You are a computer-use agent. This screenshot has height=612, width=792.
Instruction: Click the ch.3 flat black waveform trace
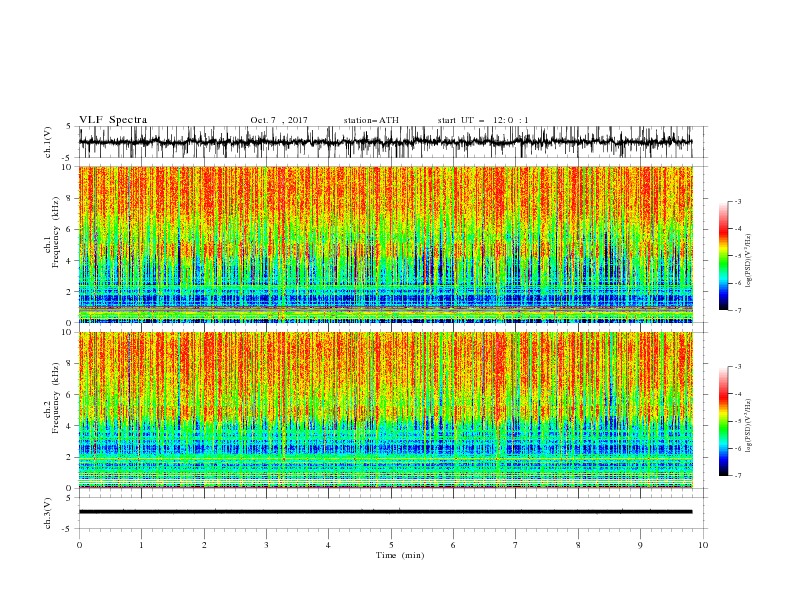pos(385,512)
